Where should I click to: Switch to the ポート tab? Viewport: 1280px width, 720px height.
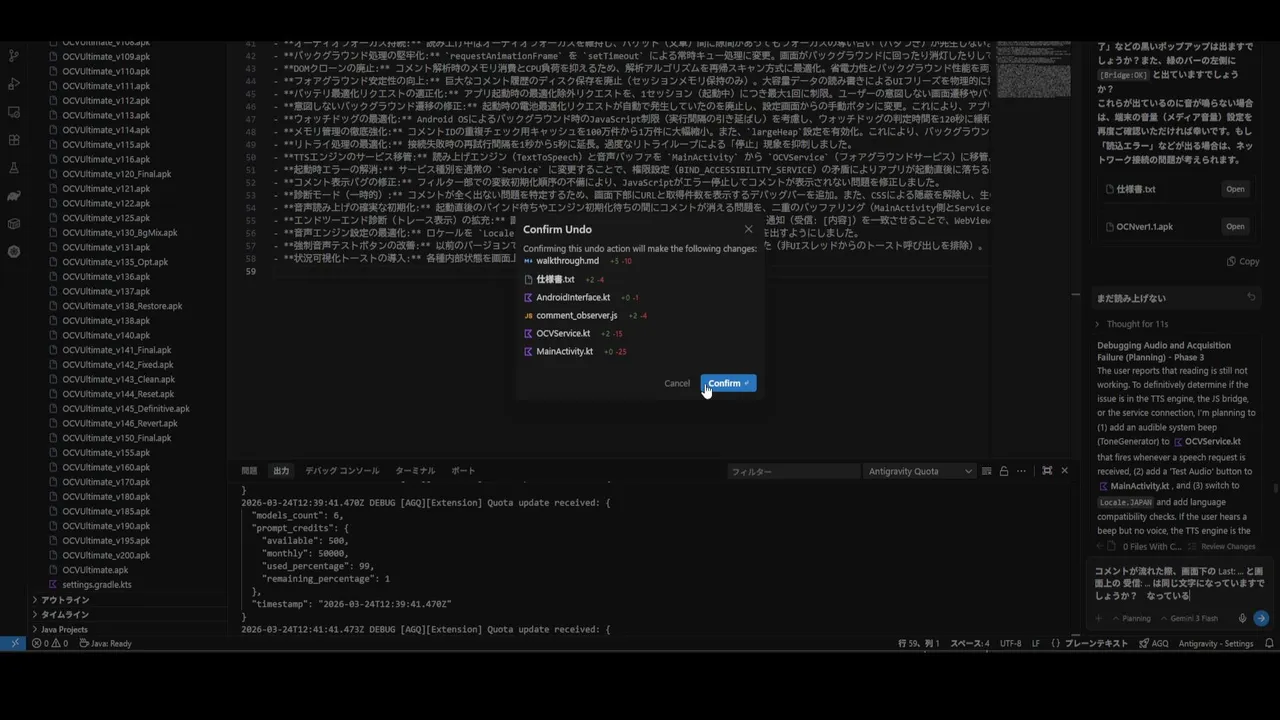coord(463,471)
